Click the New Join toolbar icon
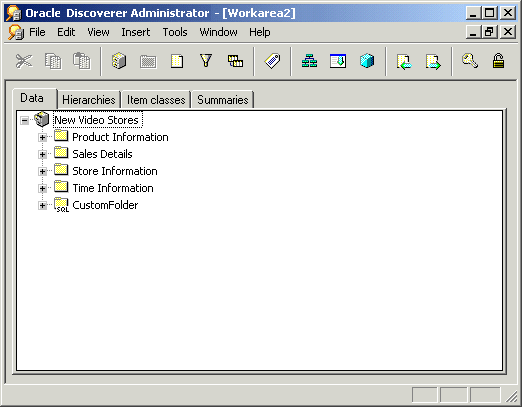 [x=235, y=61]
